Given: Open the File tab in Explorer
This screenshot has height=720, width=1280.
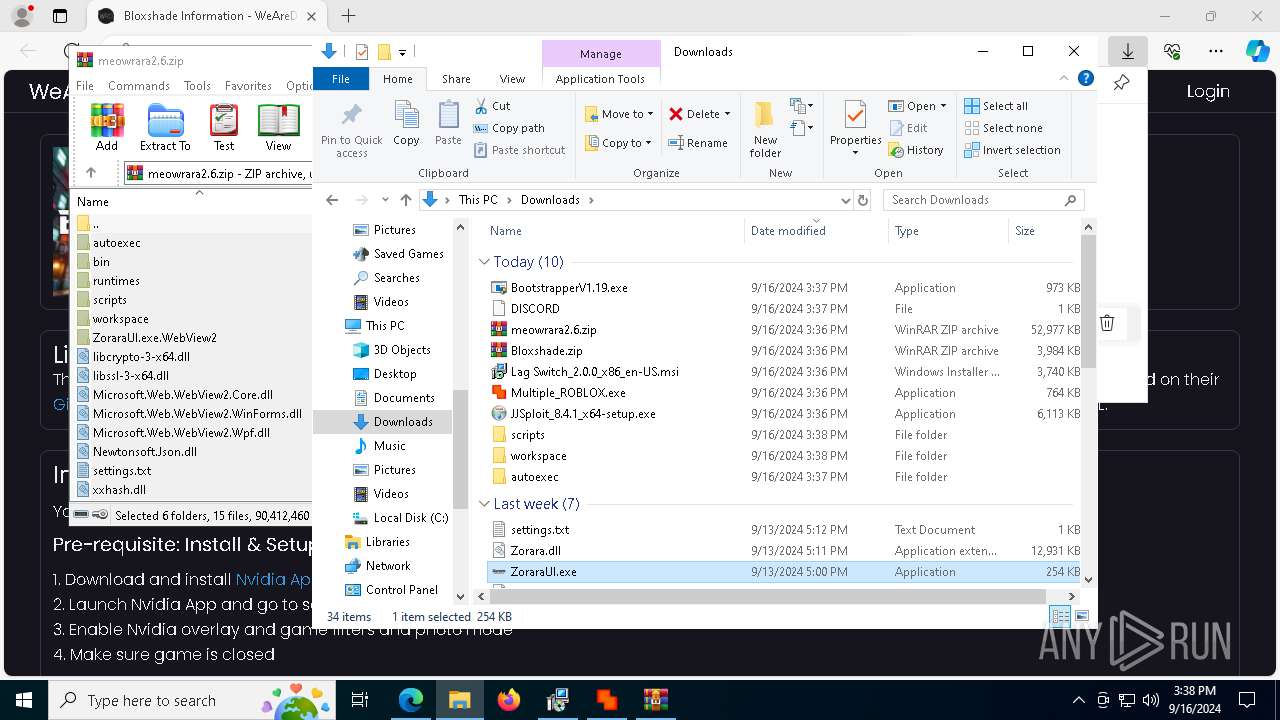Looking at the screenshot, I should [341, 79].
